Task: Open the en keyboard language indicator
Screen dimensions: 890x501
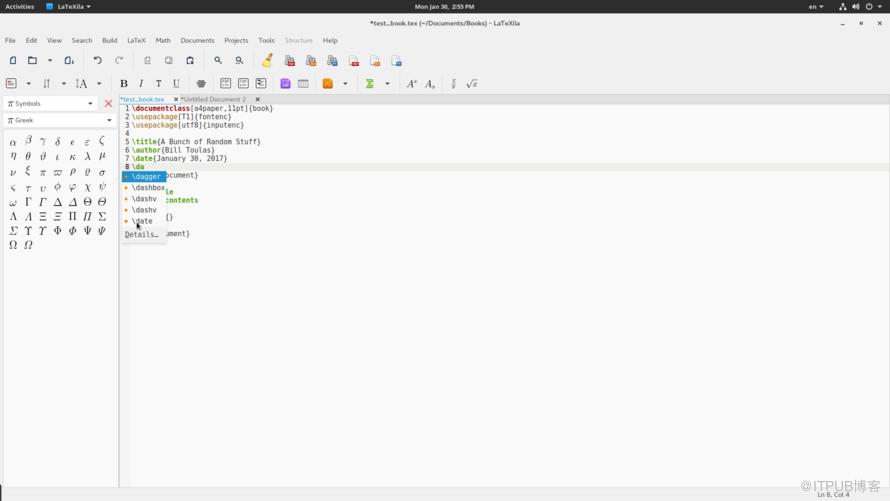Action: [x=816, y=7]
